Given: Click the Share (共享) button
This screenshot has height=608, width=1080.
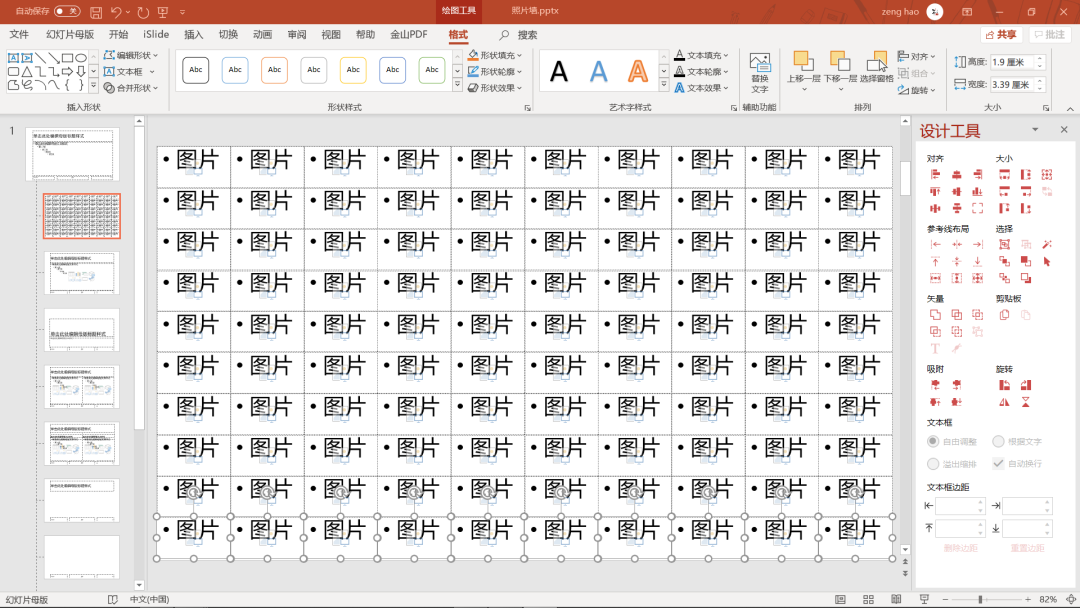Looking at the screenshot, I should tap(1000, 34).
